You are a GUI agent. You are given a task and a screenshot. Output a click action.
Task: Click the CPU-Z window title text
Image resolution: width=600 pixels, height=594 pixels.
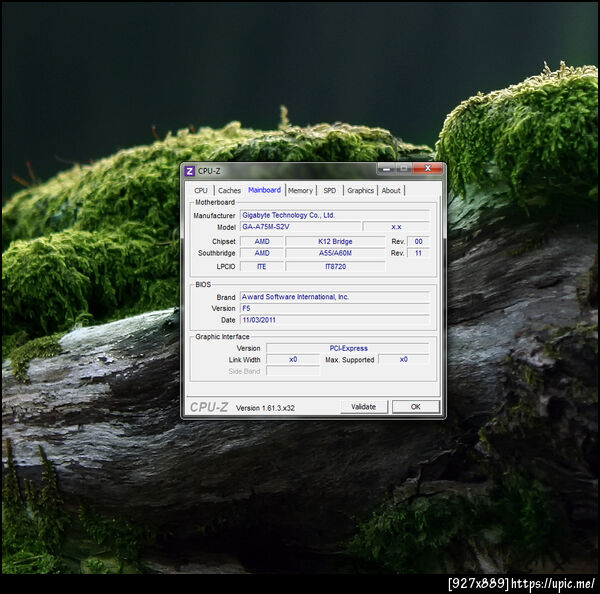coord(209,171)
